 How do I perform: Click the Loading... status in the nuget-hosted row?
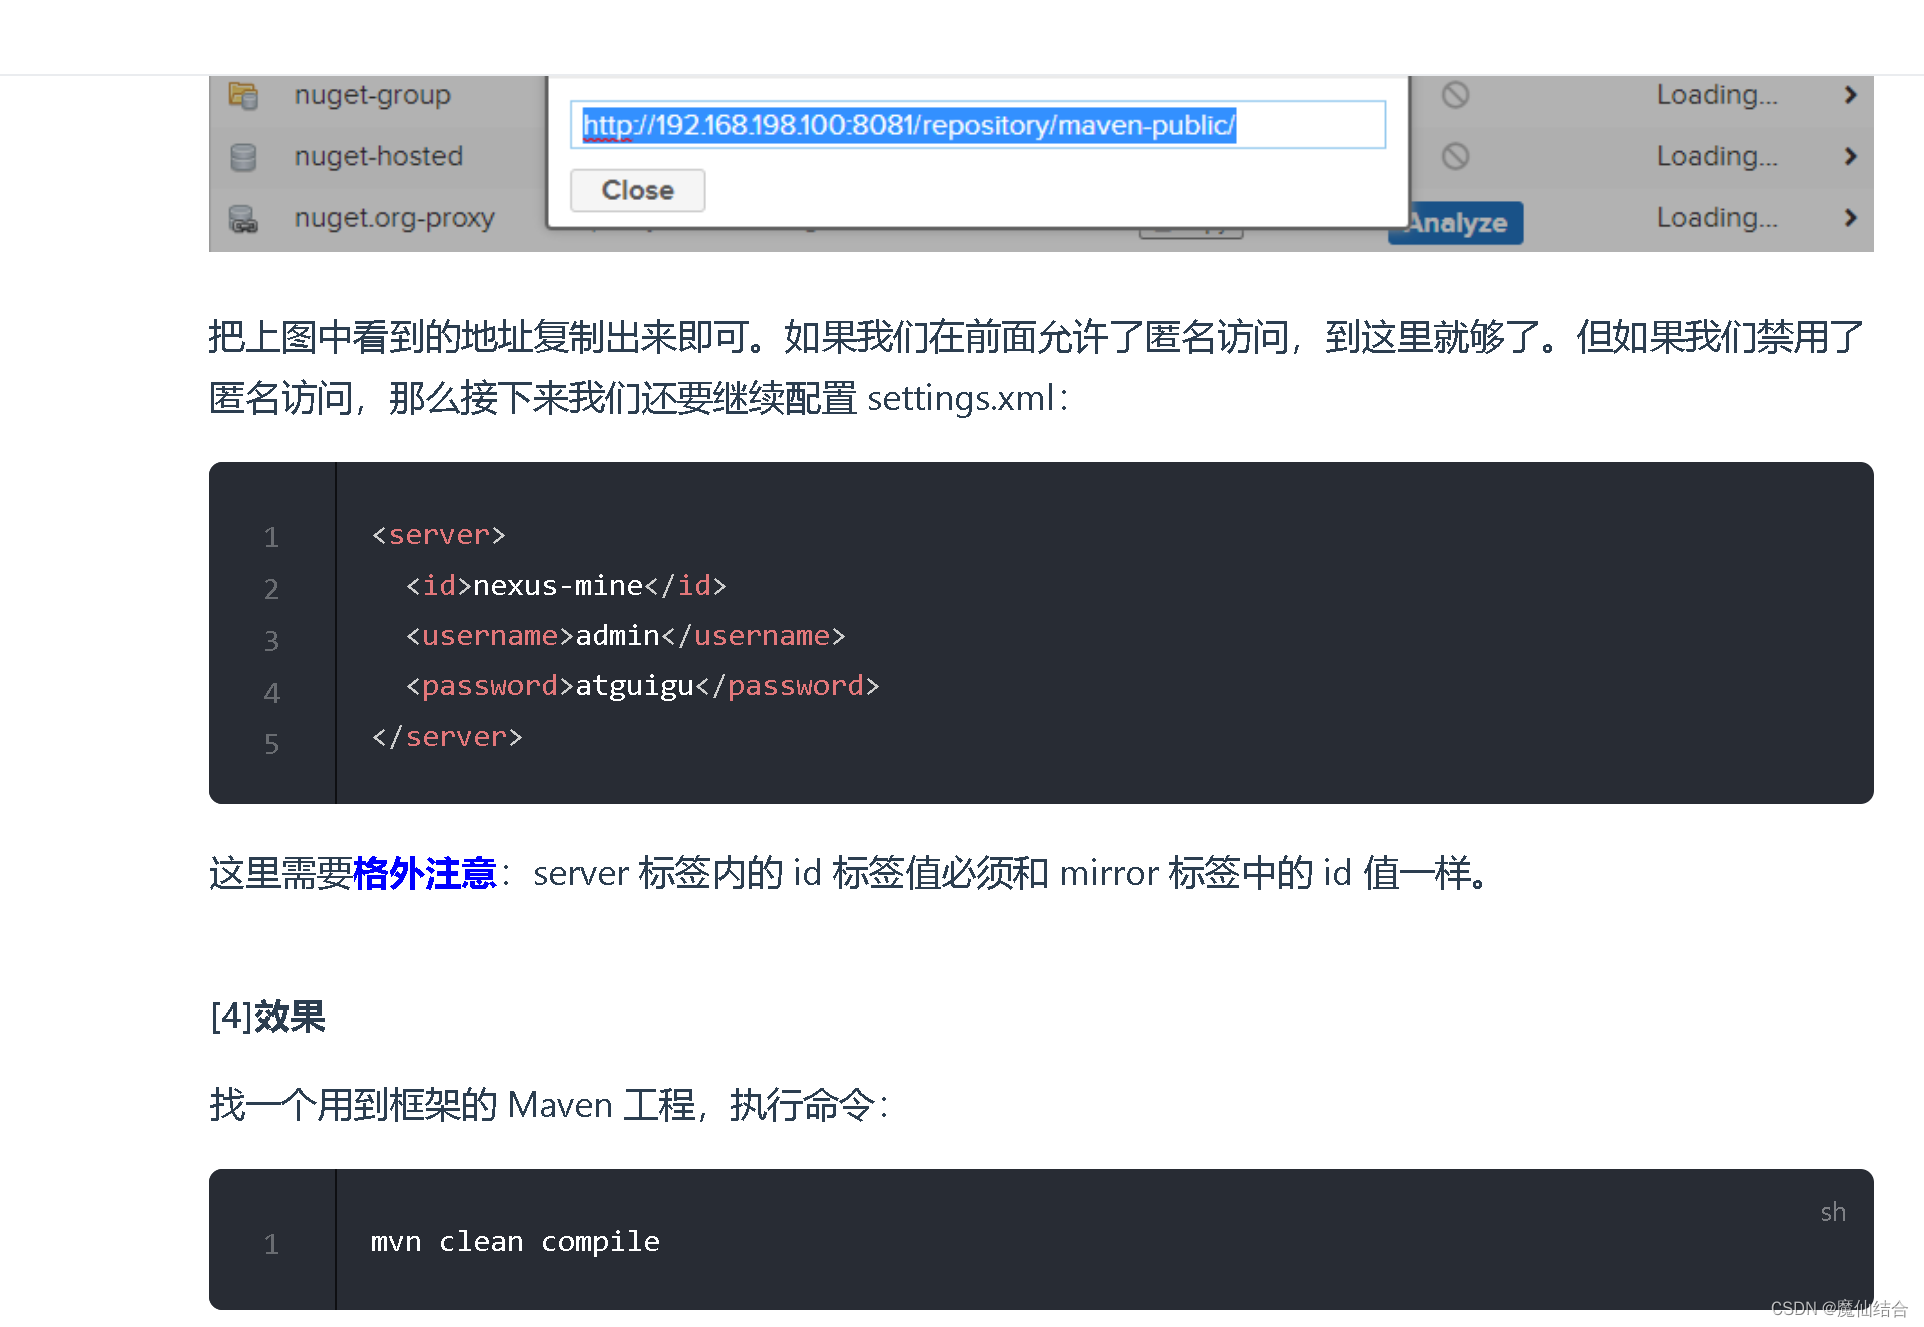click(1716, 156)
